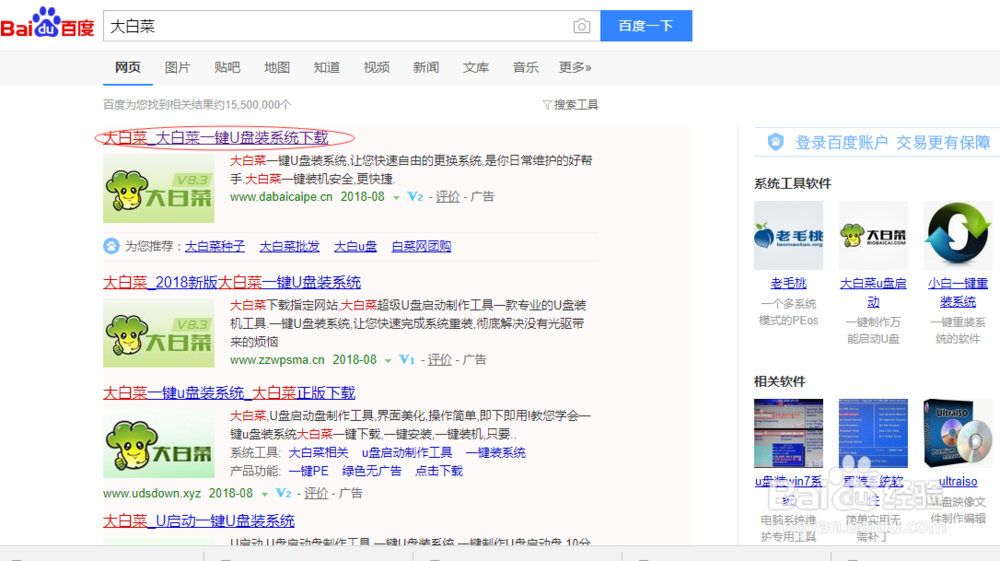Switch to the 音乐 tab
Image resolution: width=1000 pixels, height=561 pixels.
pos(526,68)
